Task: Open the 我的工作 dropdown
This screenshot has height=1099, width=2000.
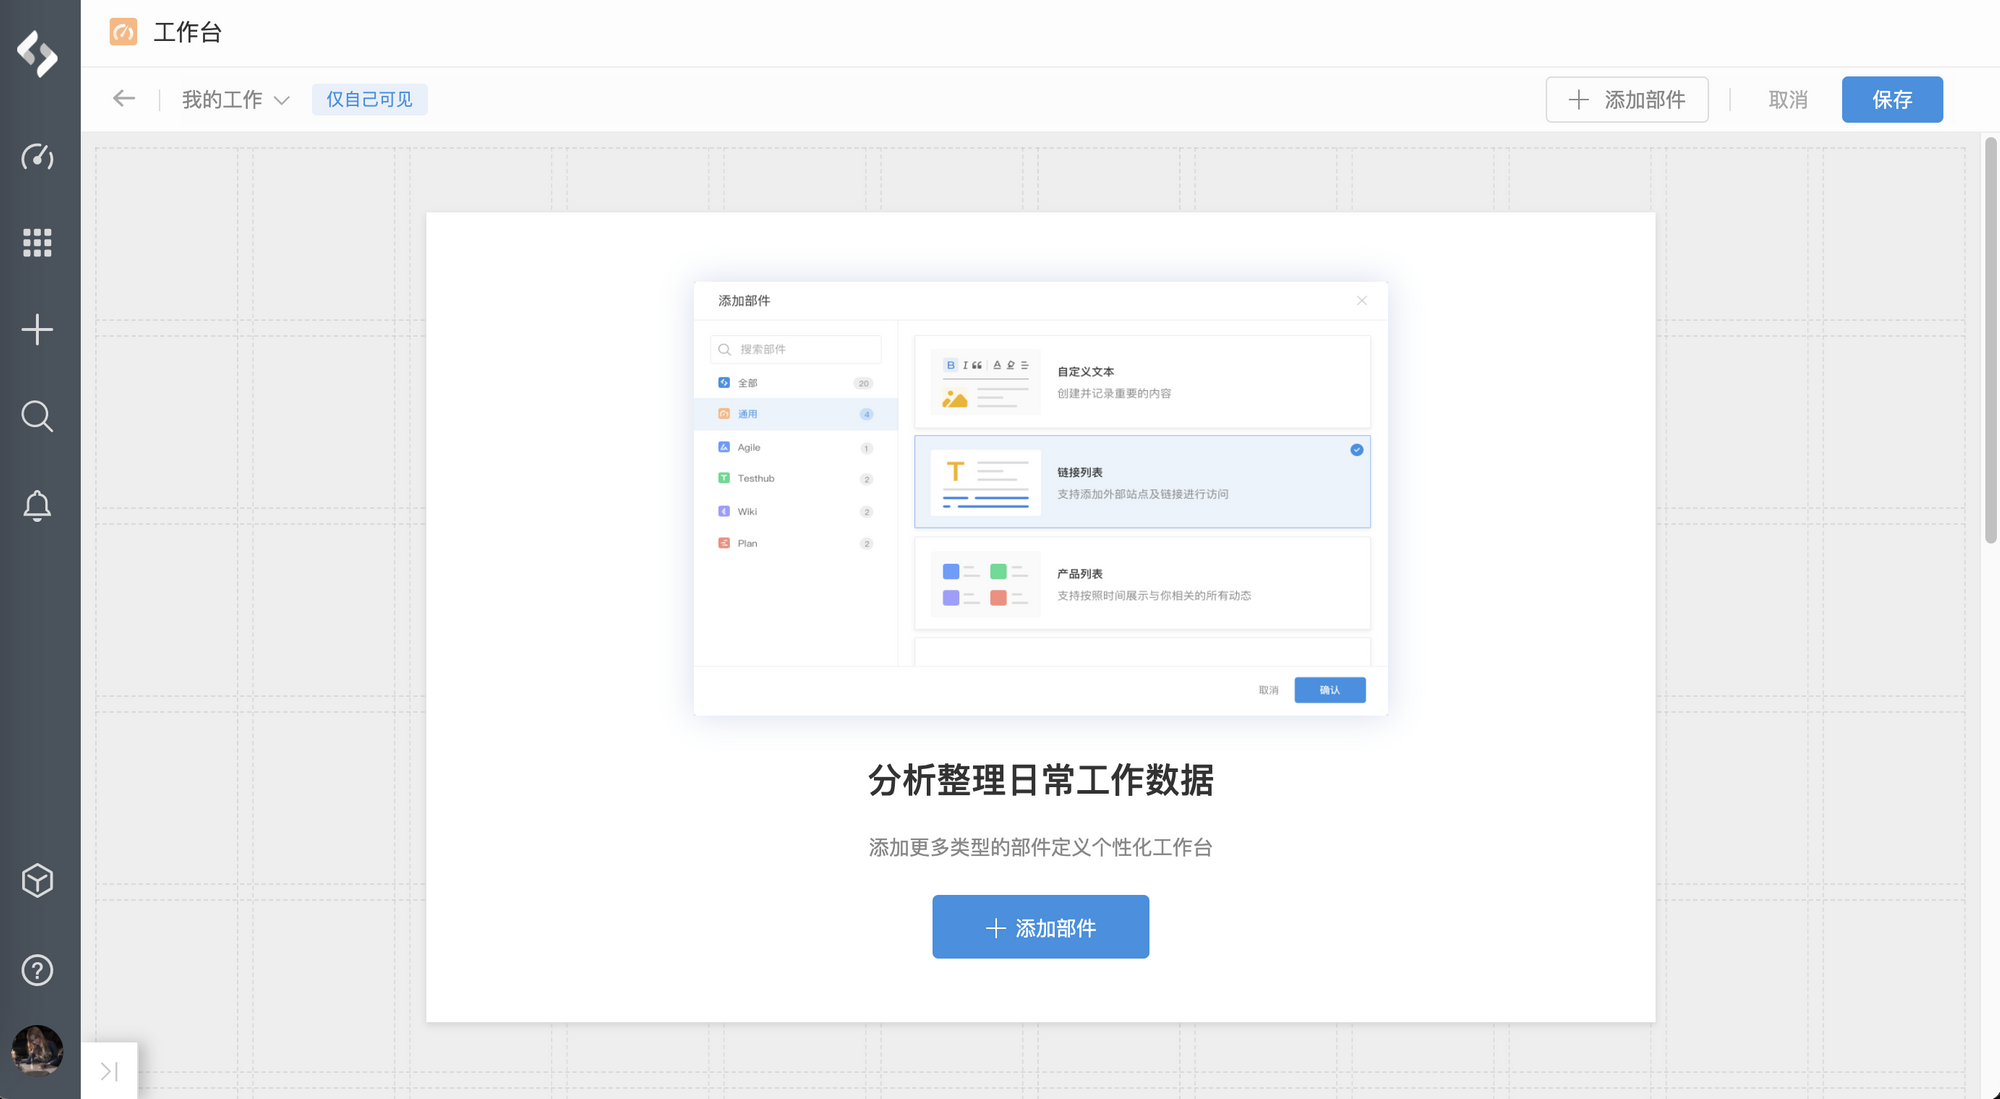Action: tap(236, 99)
